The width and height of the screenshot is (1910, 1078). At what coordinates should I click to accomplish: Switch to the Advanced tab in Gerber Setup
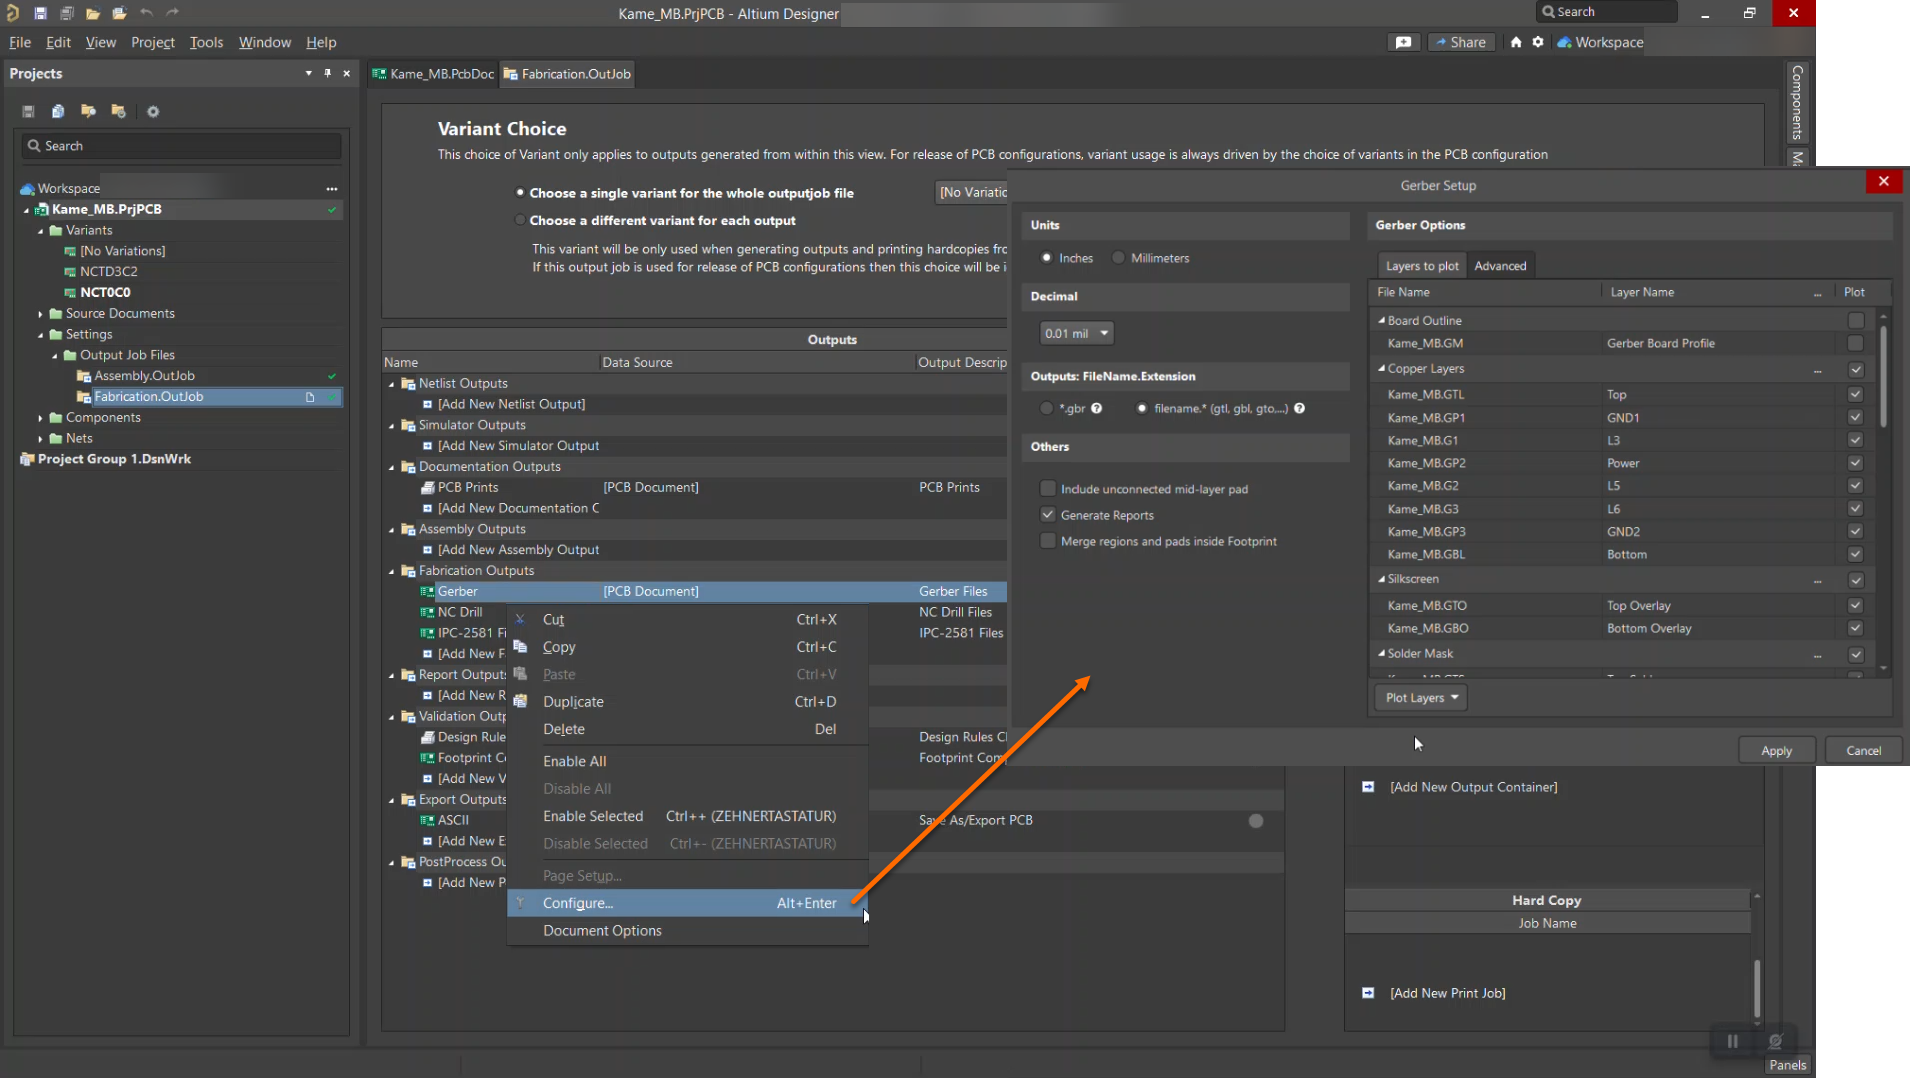pyautogui.click(x=1500, y=266)
